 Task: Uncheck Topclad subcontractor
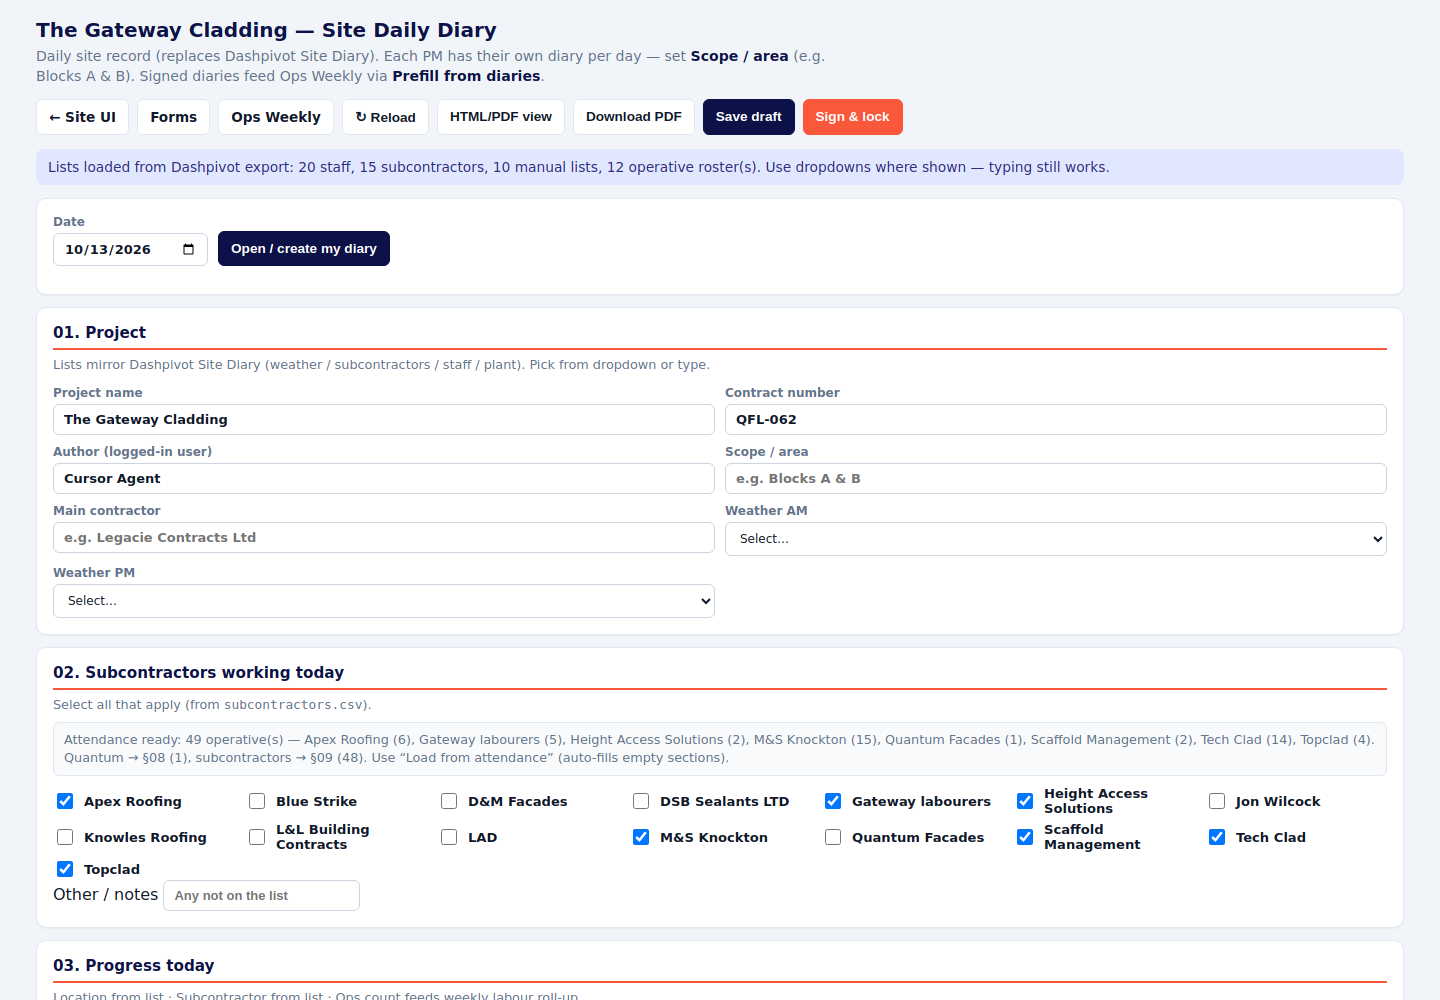point(65,869)
